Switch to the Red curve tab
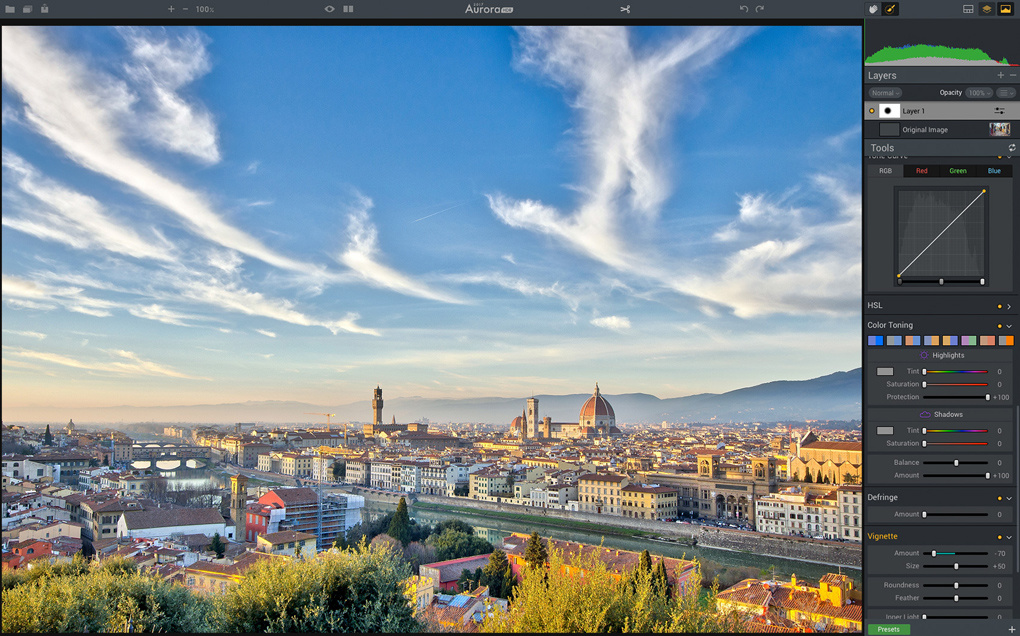This screenshot has height=636, width=1020. click(922, 171)
